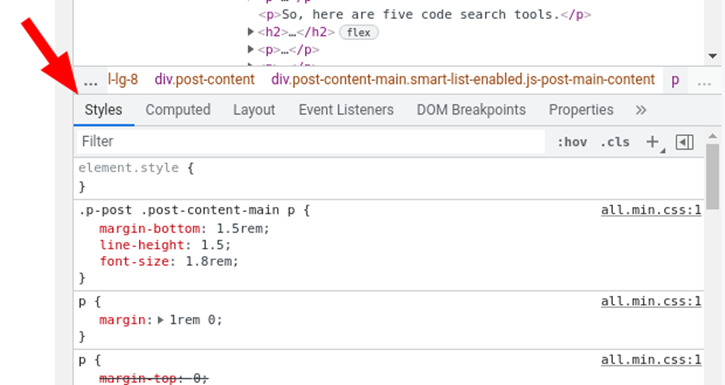Click the styles pane scroll up arrow

pyautogui.click(x=713, y=136)
